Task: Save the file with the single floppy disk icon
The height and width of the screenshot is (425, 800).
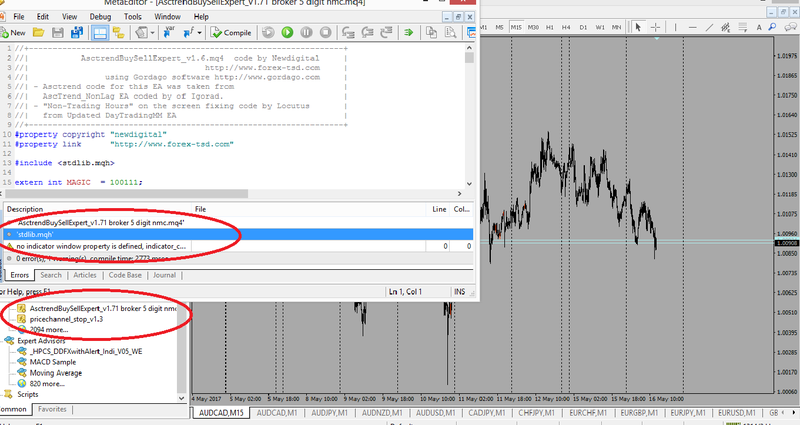Action: pos(58,33)
